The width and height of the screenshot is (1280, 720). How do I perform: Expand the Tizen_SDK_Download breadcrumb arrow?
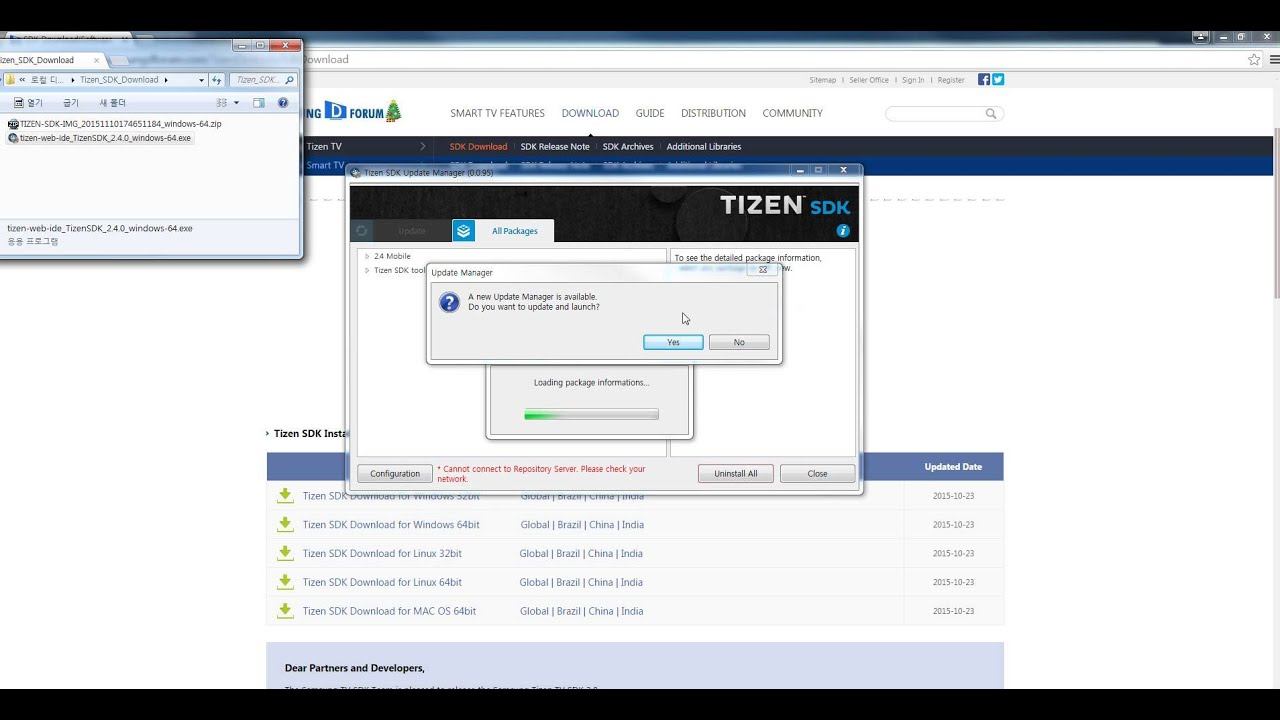(166, 80)
